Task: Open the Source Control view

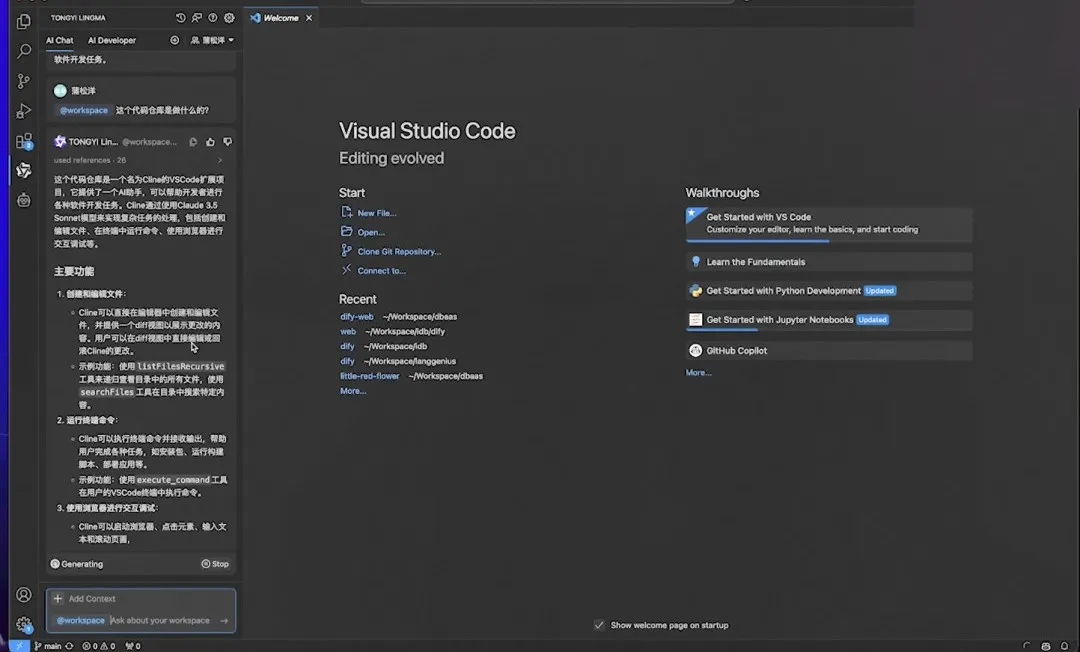Action: [24, 81]
